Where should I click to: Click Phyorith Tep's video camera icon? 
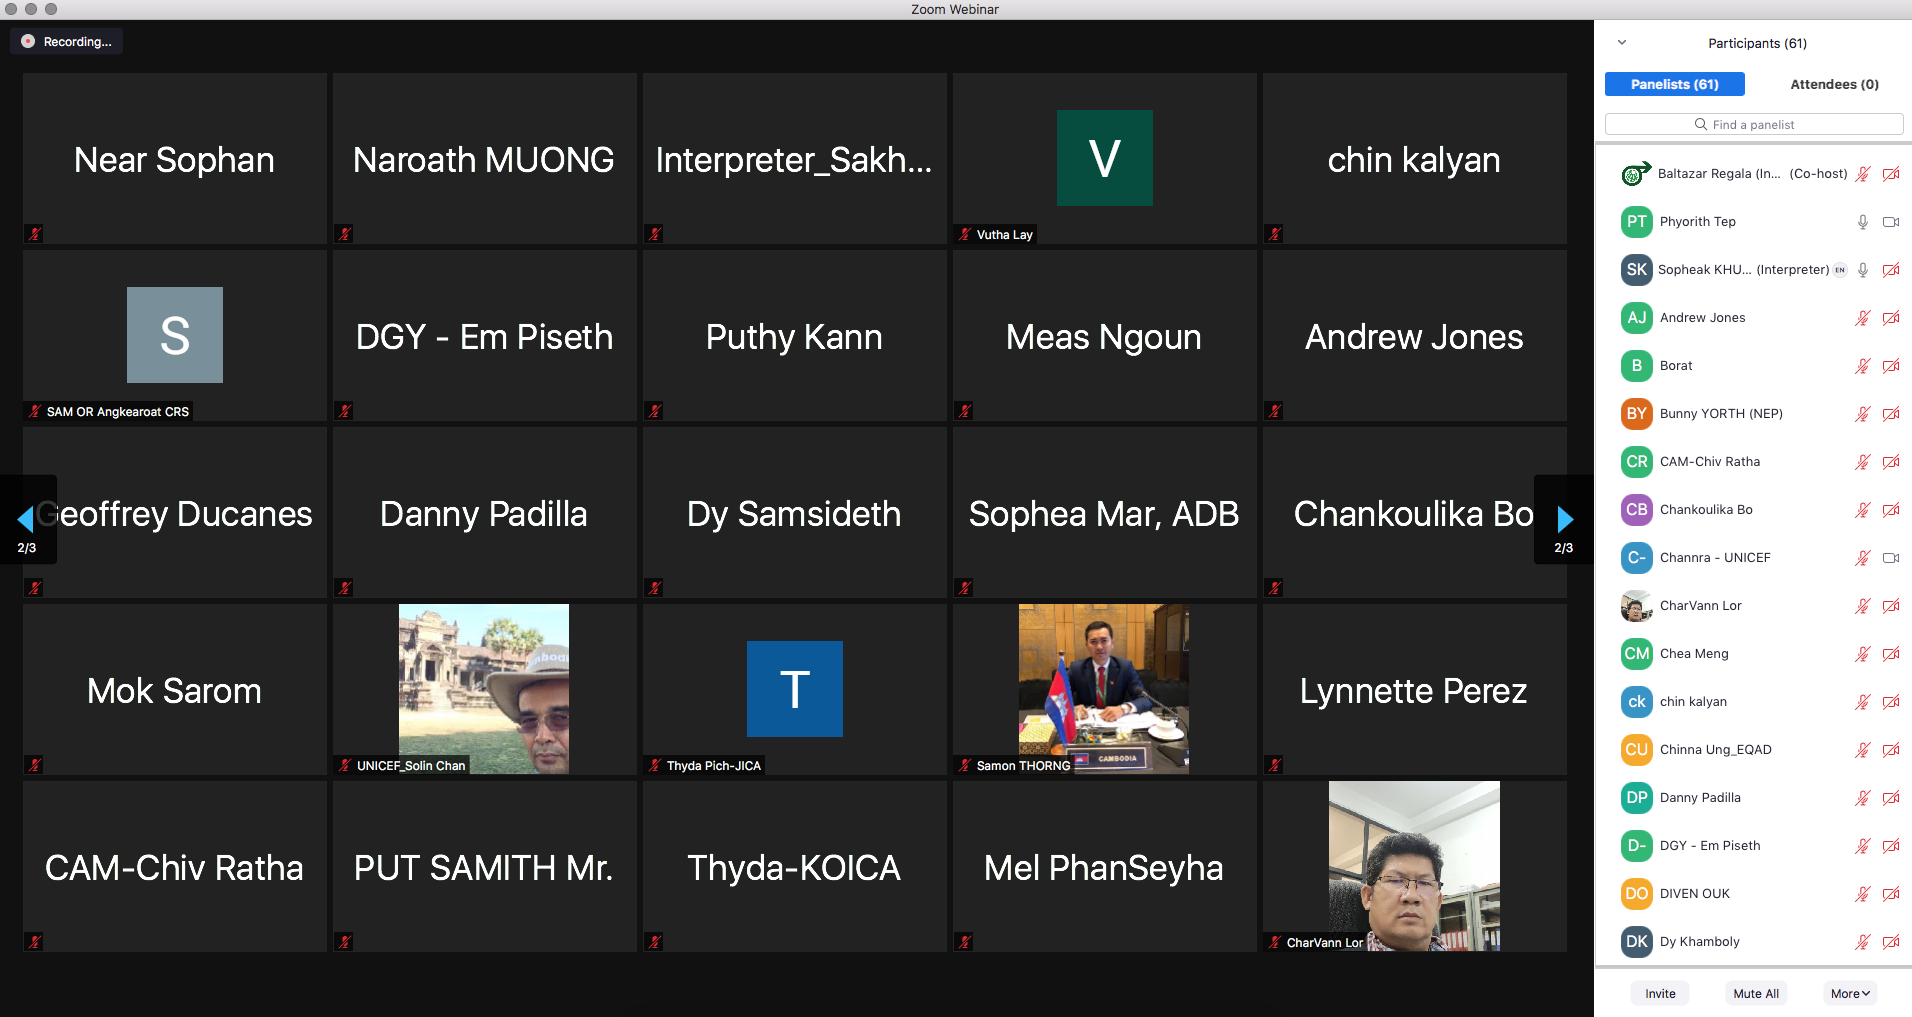(x=1890, y=222)
